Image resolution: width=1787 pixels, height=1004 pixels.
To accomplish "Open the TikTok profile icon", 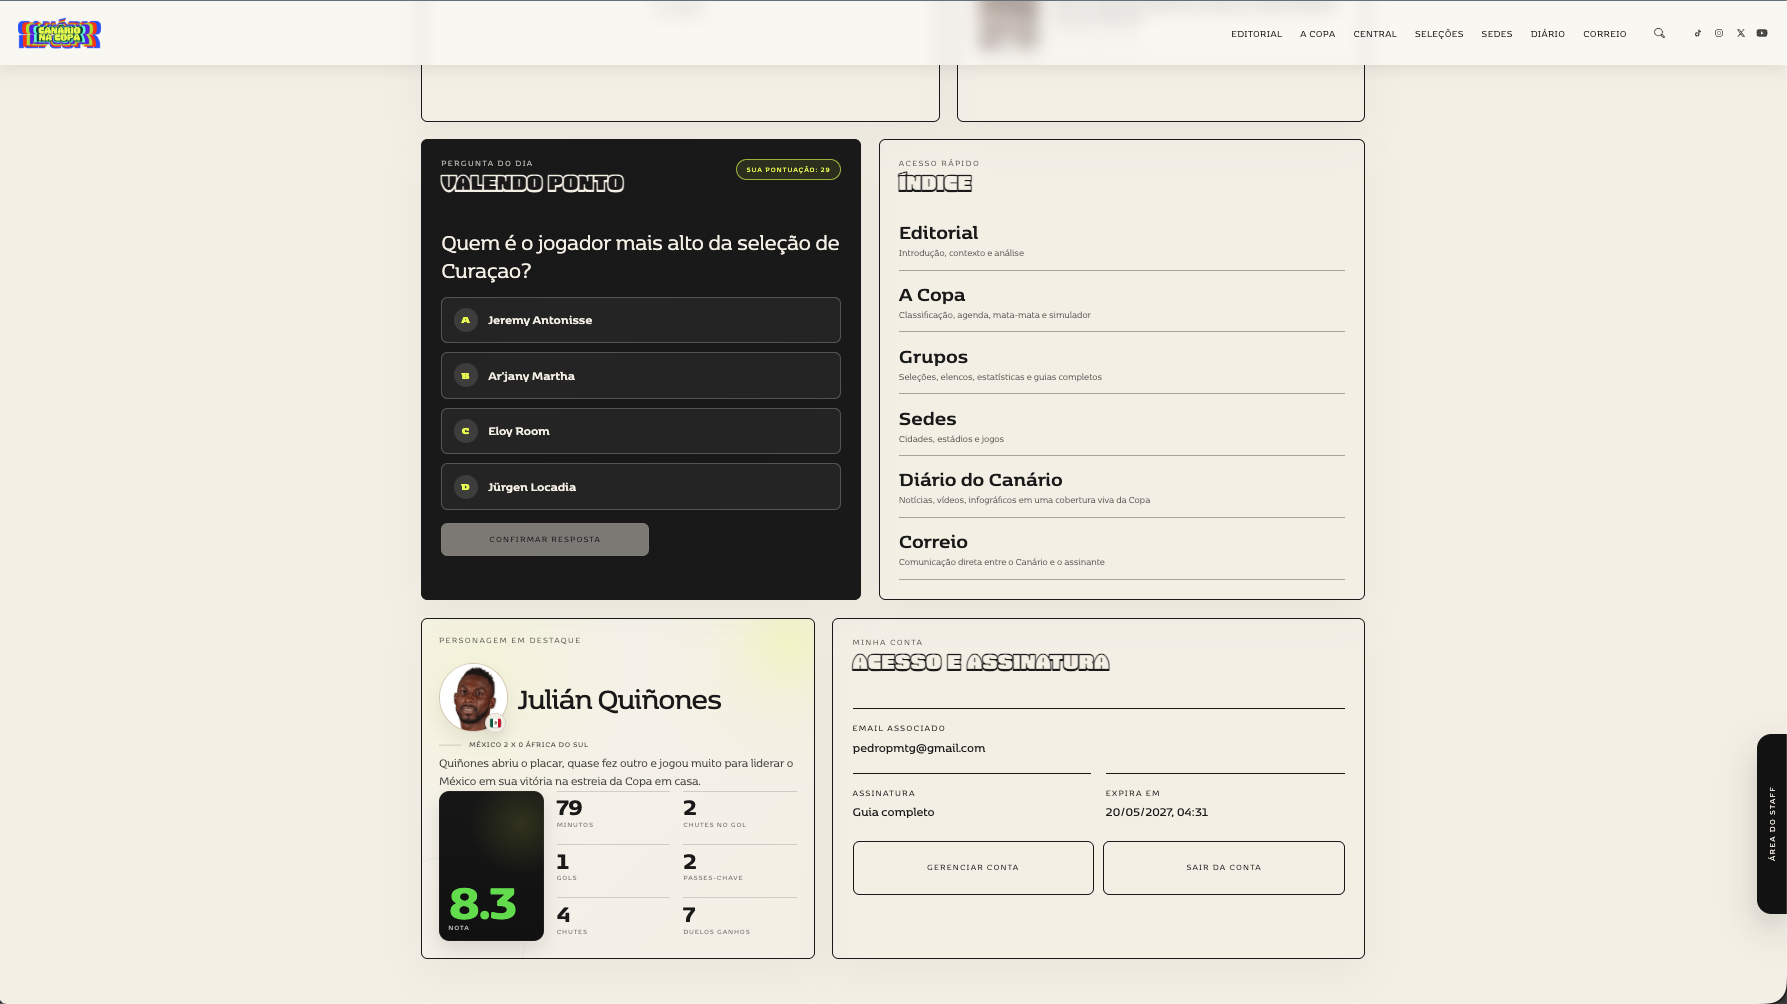I will (x=1697, y=33).
